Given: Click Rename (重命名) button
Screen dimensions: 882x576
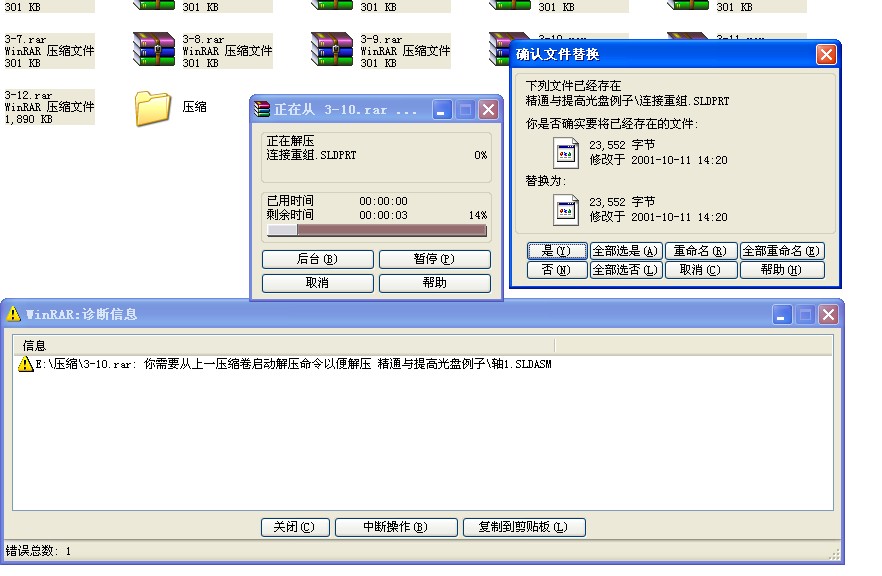Looking at the screenshot, I should 700,251.
